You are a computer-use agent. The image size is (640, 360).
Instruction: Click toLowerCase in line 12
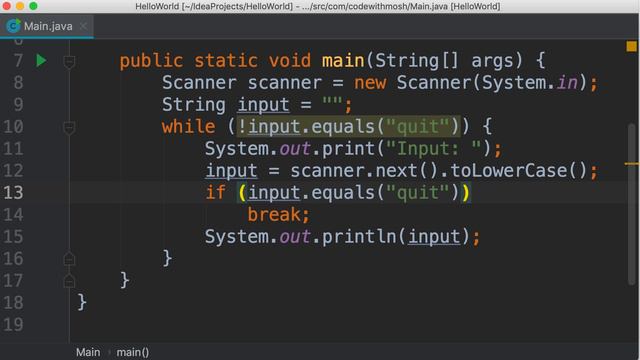[x=508, y=170]
